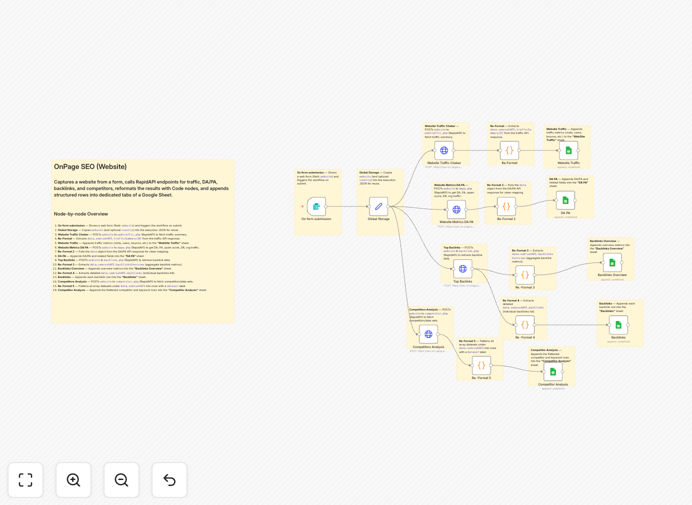The width and height of the screenshot is (692, 505).
Task: Click the workflow description paragraph in the sticky note
Action: click(141, 188)
